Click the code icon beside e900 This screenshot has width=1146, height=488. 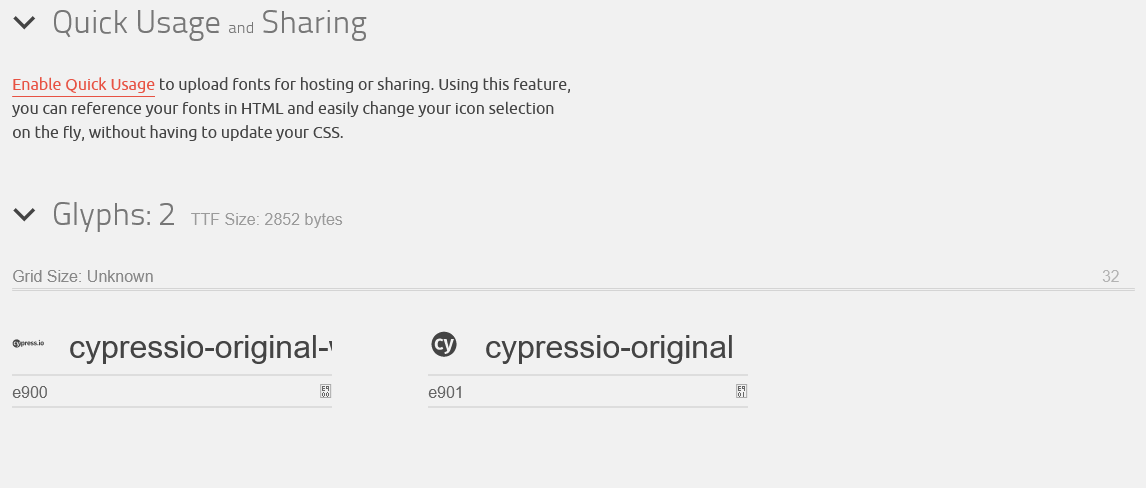pos(325,392)
